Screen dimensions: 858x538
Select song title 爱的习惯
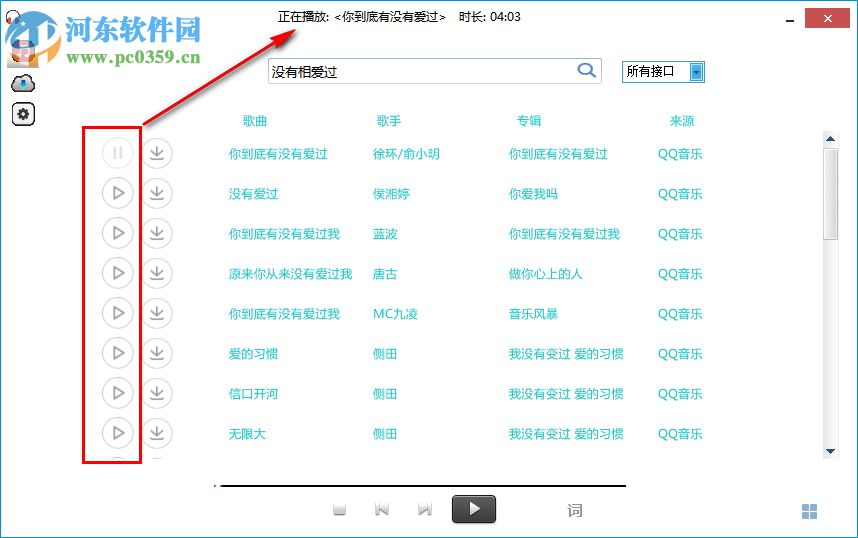pyautogui.click(x=253, y=354)
